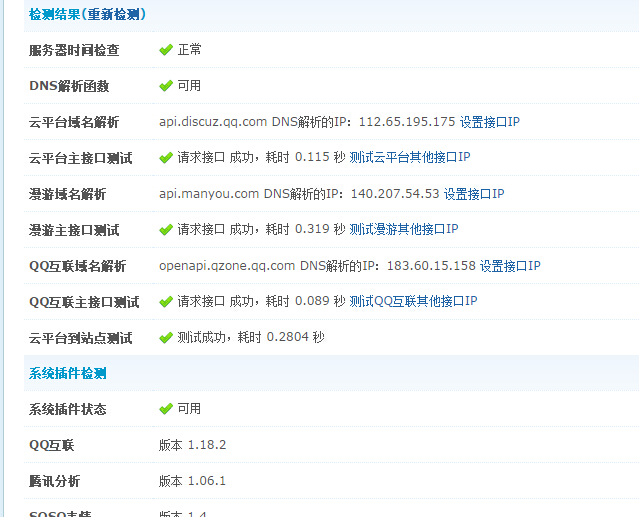Select the 服务器时间检查 label
The image size is (639, 517).
coord(74,51)
